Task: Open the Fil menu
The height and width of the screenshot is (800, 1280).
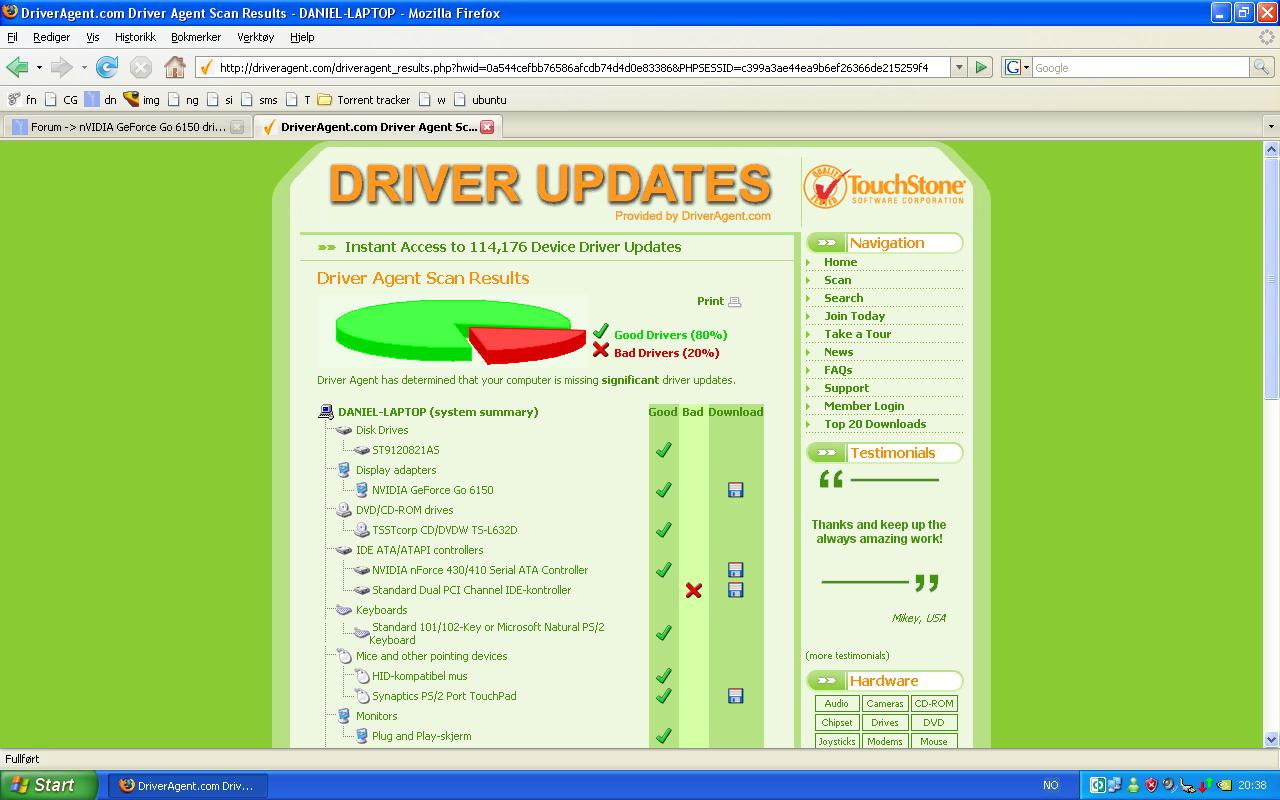Action: point(13,37)
